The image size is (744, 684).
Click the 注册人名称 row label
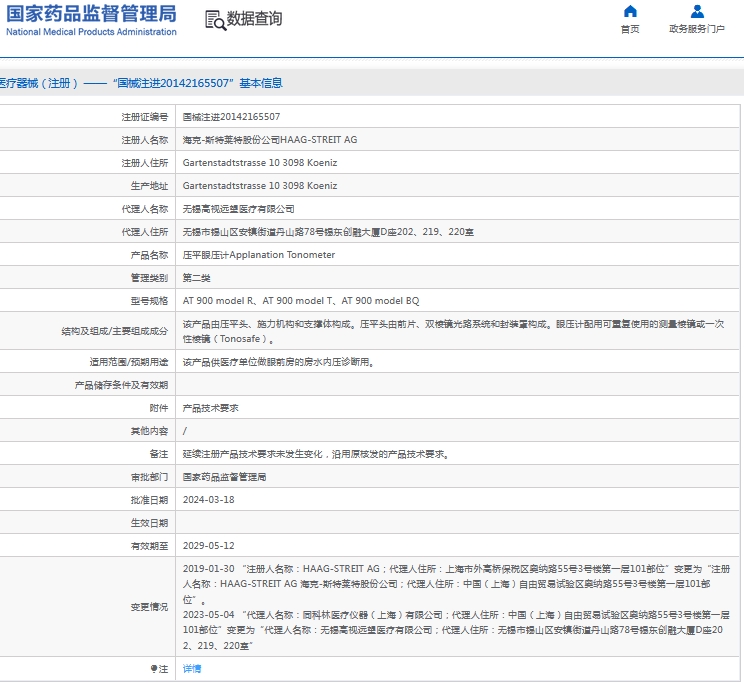click(145, 139)
